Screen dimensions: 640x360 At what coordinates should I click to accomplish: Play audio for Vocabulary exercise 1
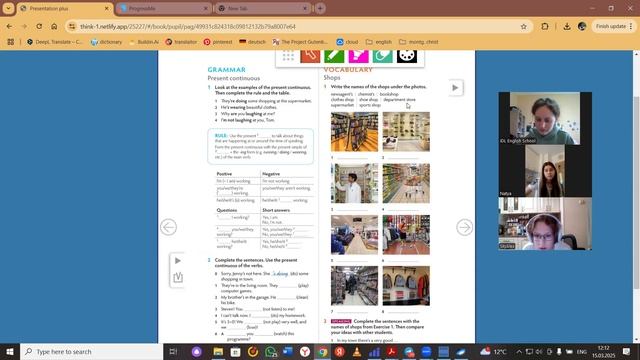point(455,87)
